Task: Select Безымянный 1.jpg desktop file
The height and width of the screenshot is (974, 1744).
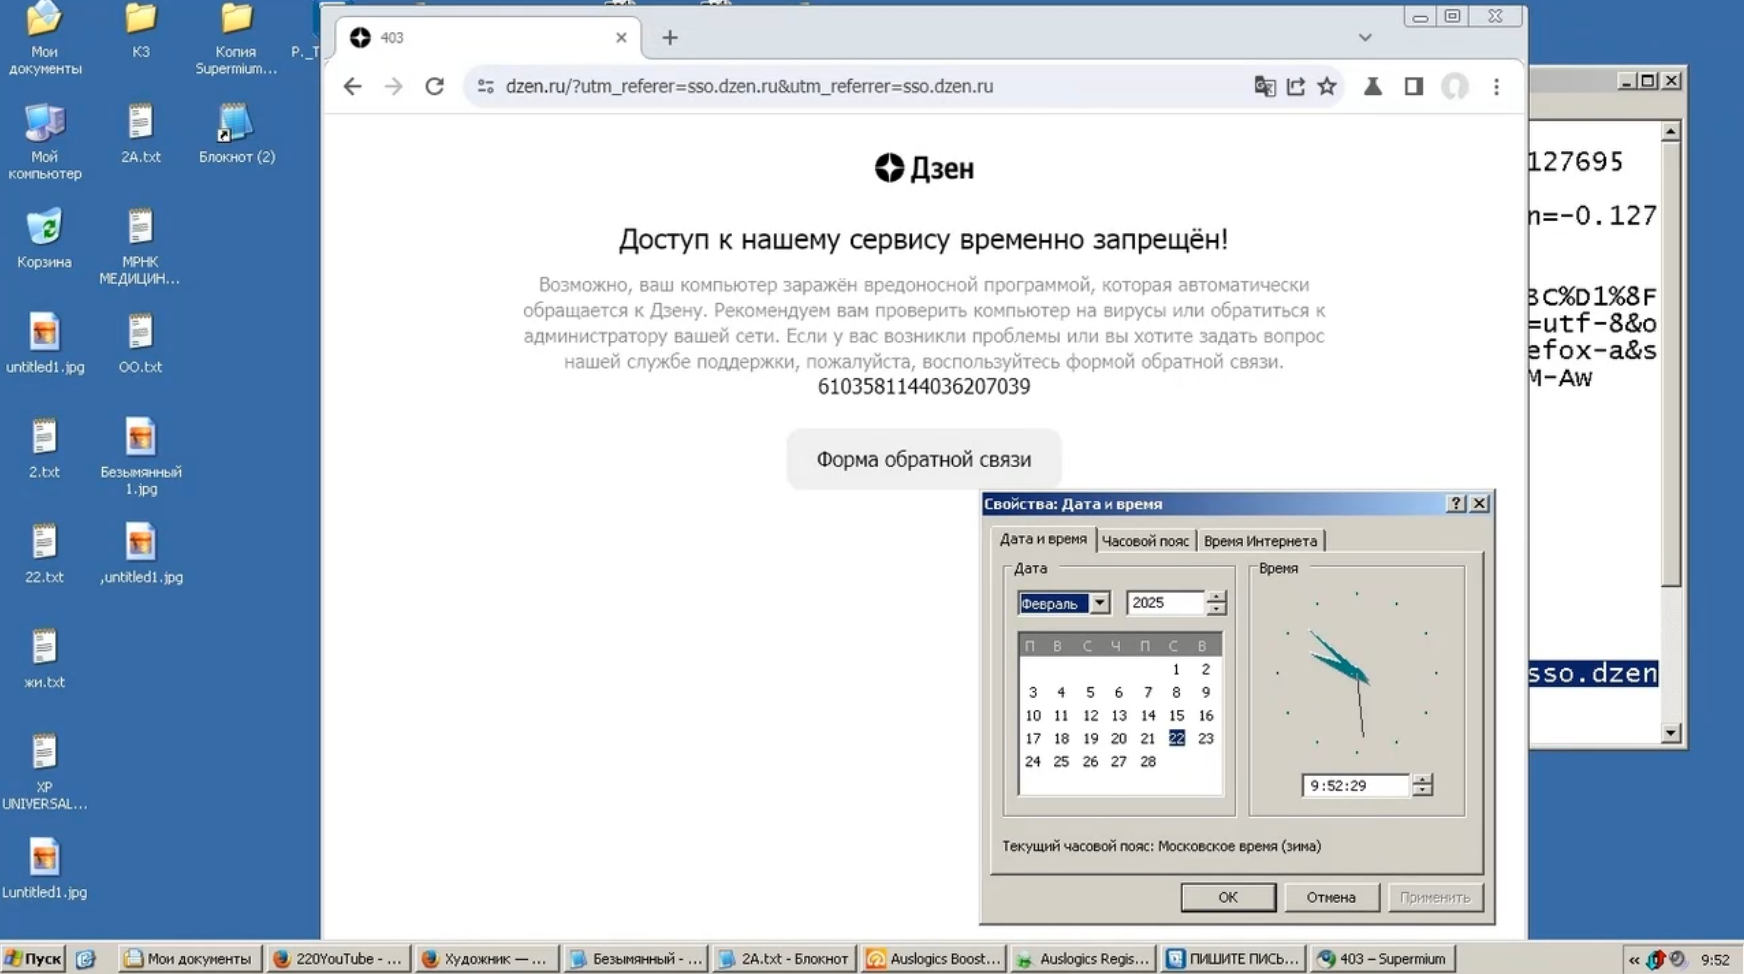Action: [x=140, y=457]
